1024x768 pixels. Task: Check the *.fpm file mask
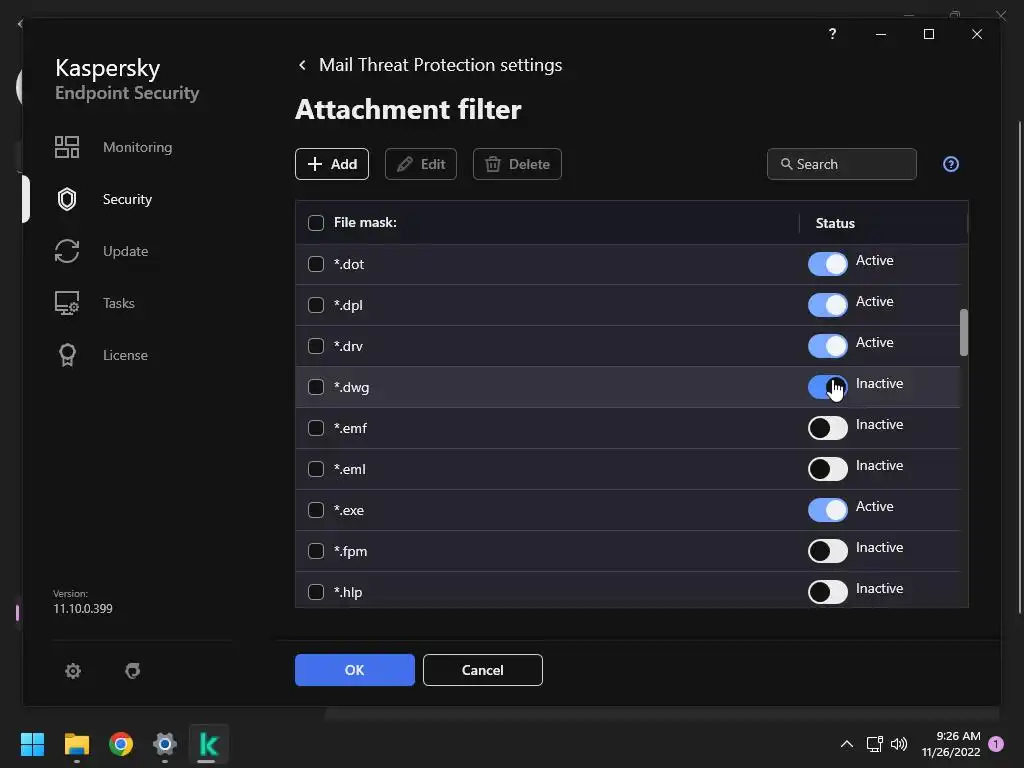tap(315, 551)
